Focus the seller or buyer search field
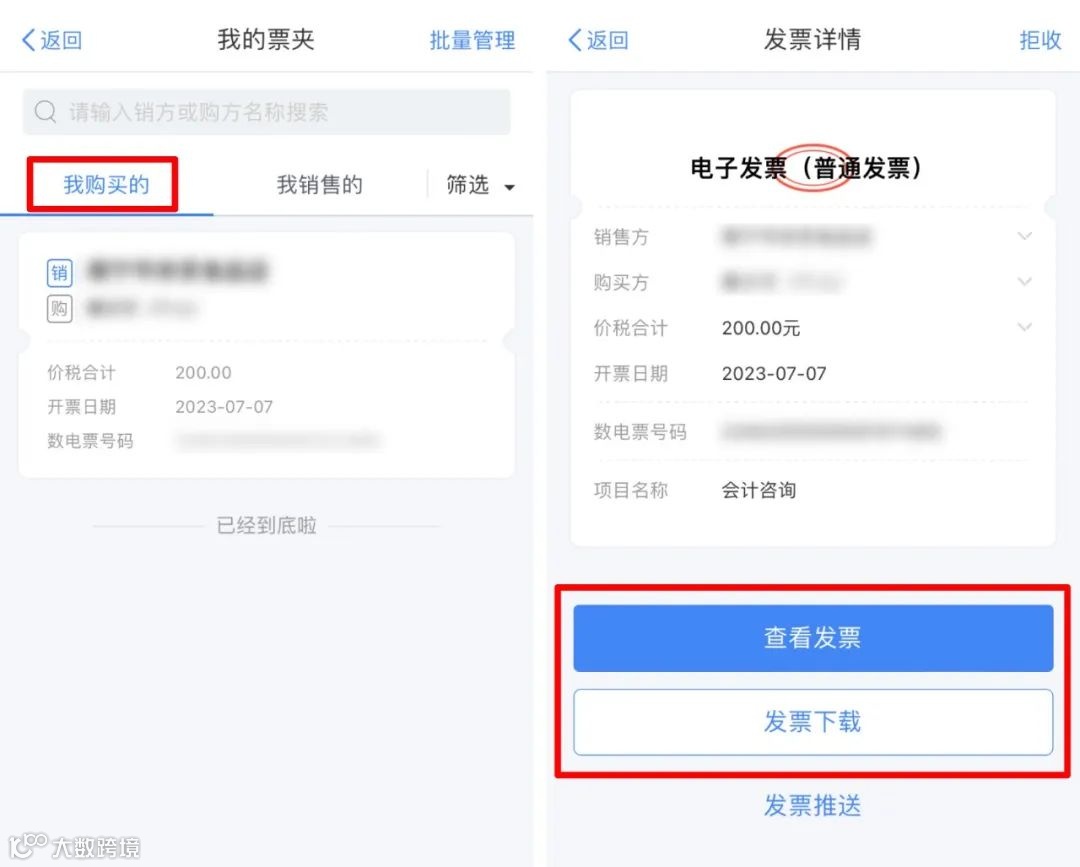This screenshot has height=867, width=1080. coord(267,112)
